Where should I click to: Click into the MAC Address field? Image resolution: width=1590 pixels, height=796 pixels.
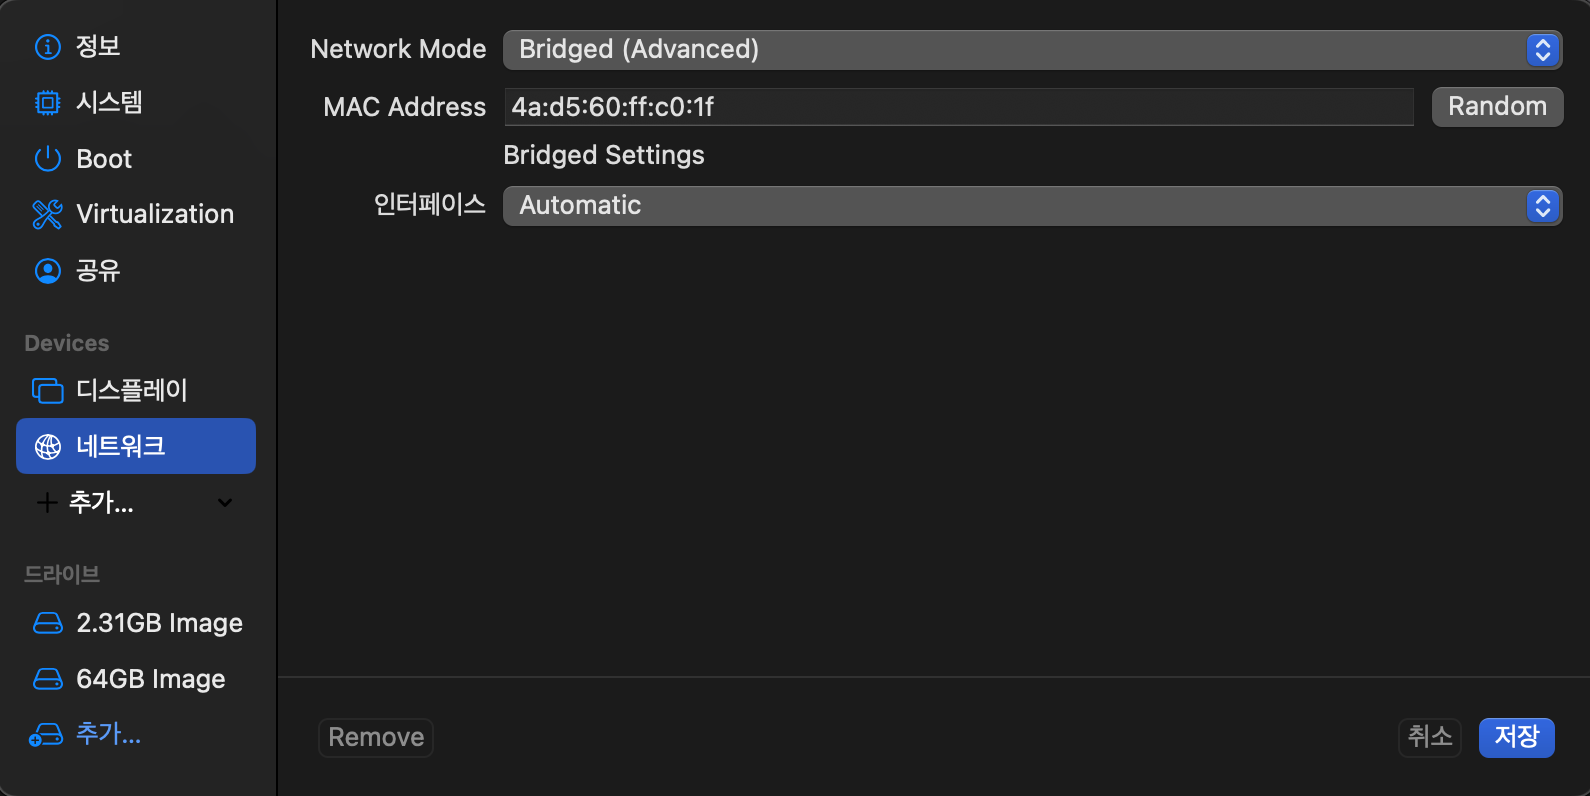pyautogui.click(x=958, y=107)
